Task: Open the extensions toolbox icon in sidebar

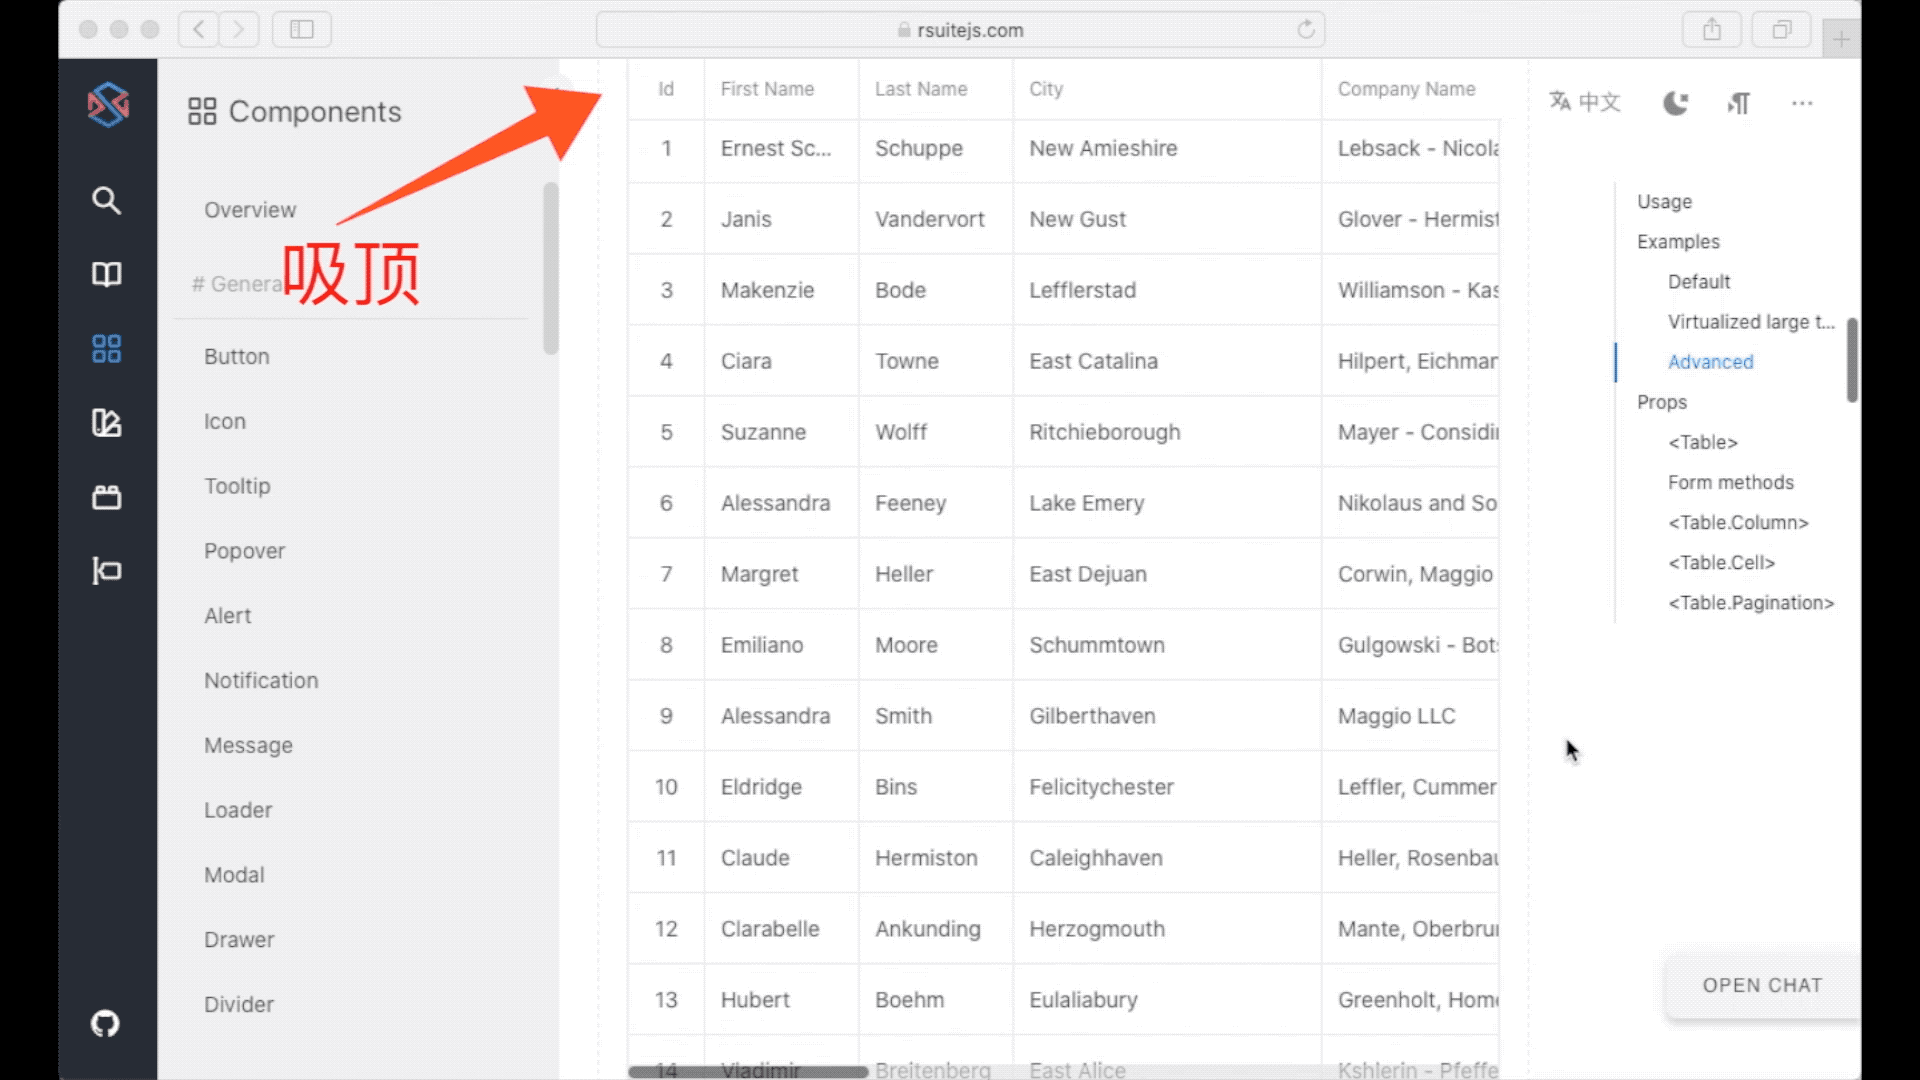Action: click(x=105, y=497)
